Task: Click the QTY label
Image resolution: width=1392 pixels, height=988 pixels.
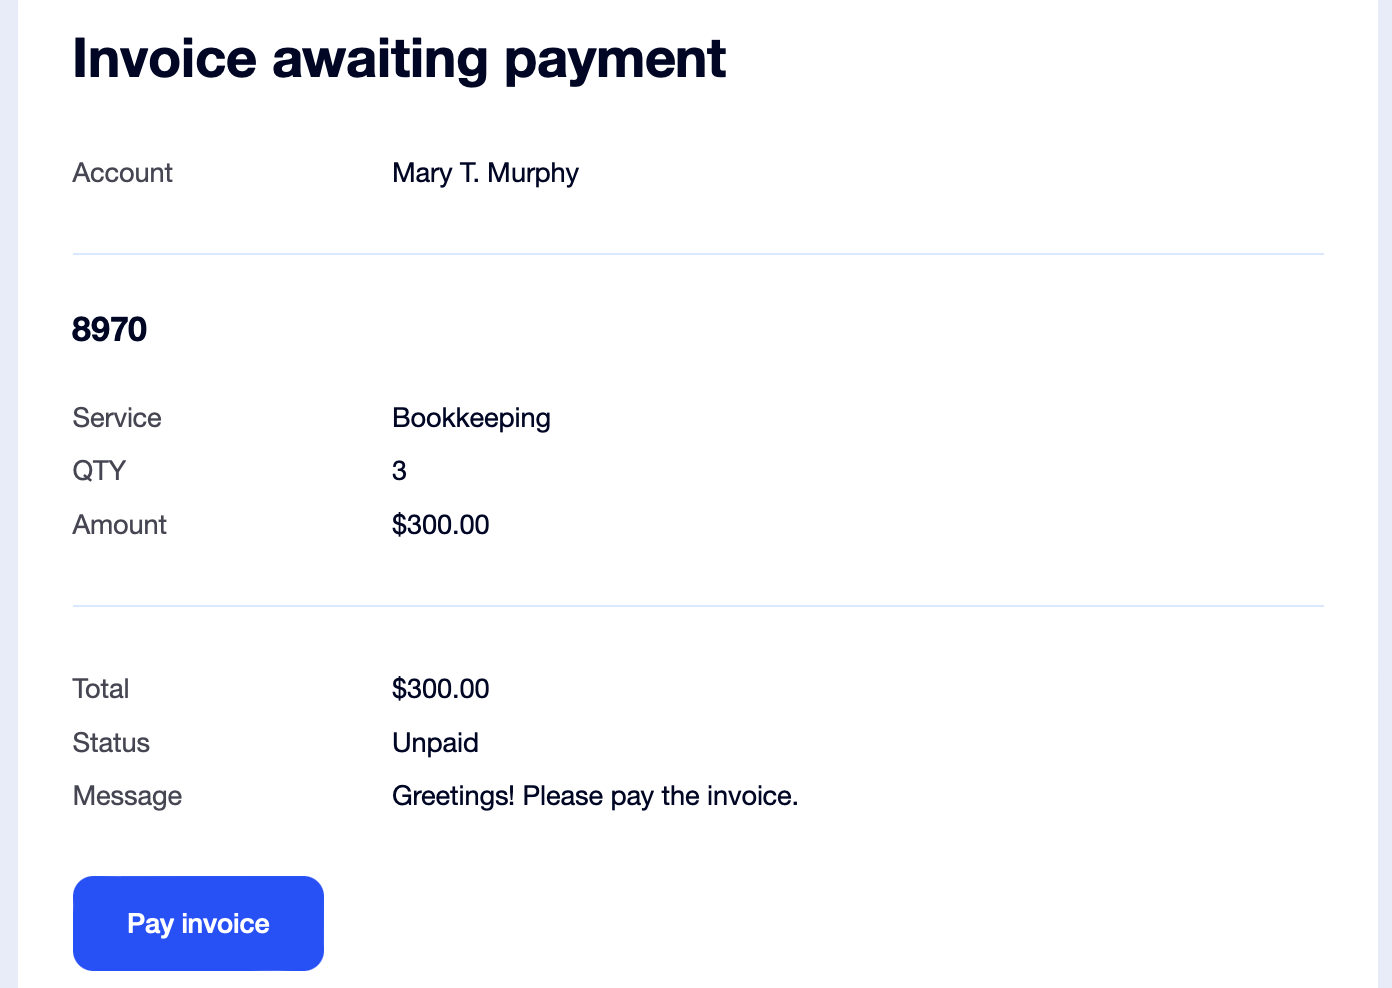Action: pyautogui.click(x=99, y=471)
